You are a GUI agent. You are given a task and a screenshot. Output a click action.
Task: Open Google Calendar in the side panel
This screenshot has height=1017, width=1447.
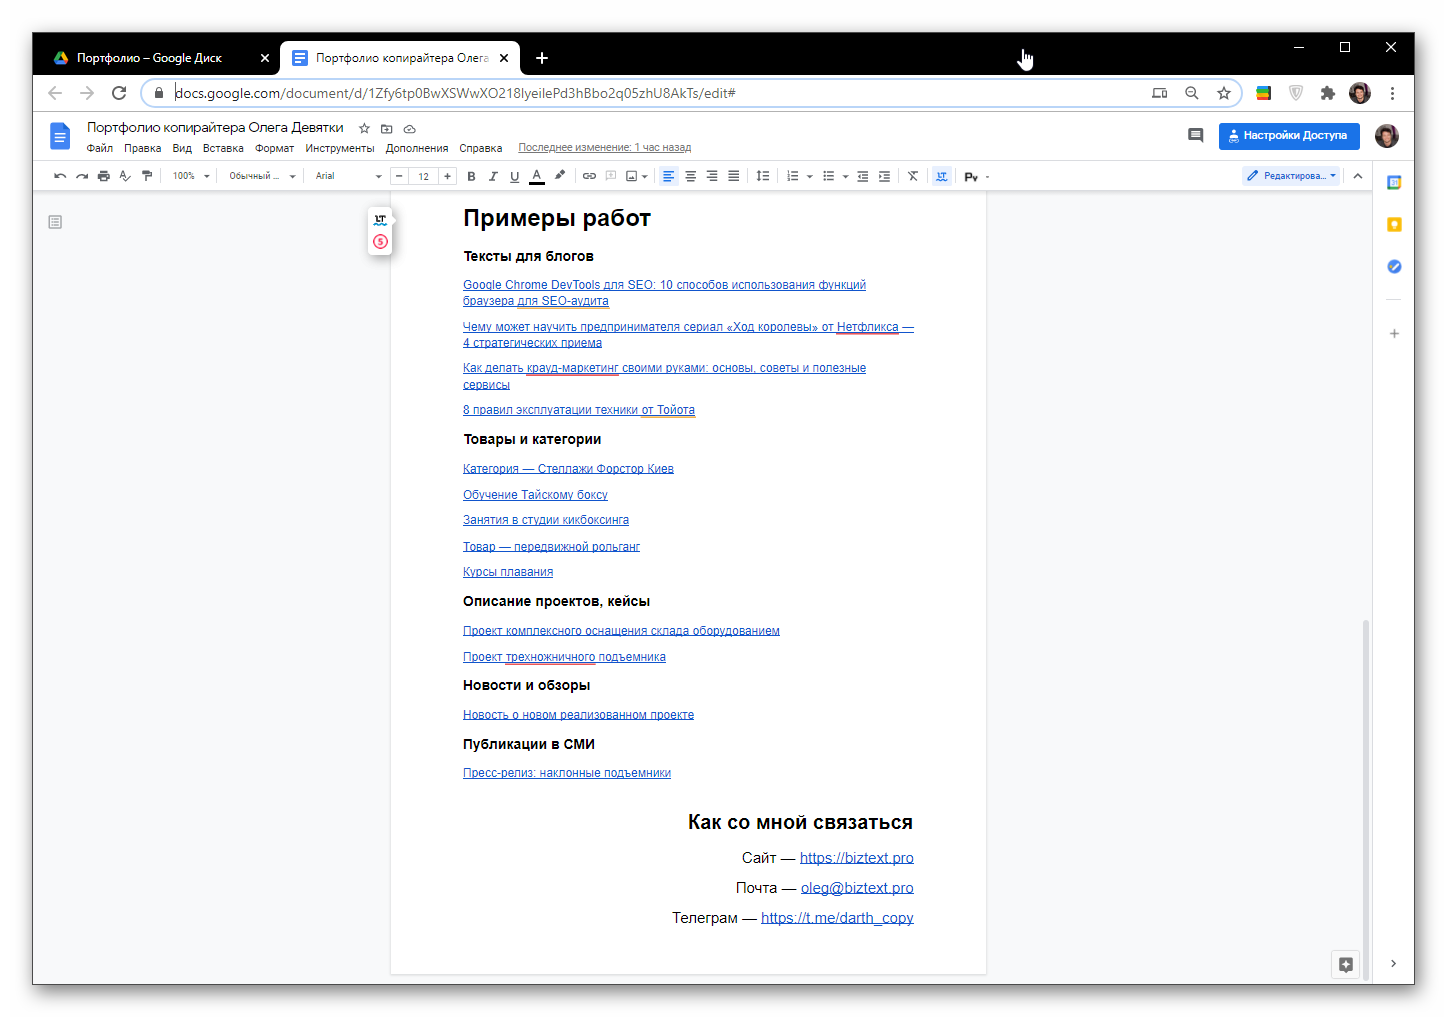click(1394, 183)
